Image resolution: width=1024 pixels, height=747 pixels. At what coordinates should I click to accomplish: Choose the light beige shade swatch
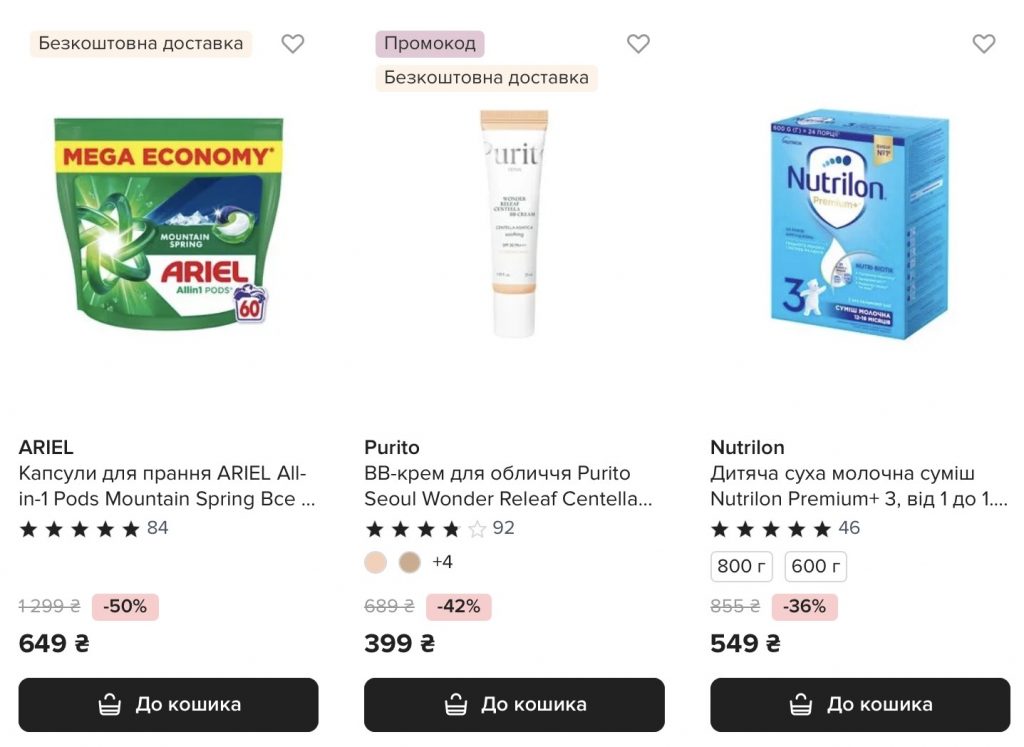click(x=376, y=562)
